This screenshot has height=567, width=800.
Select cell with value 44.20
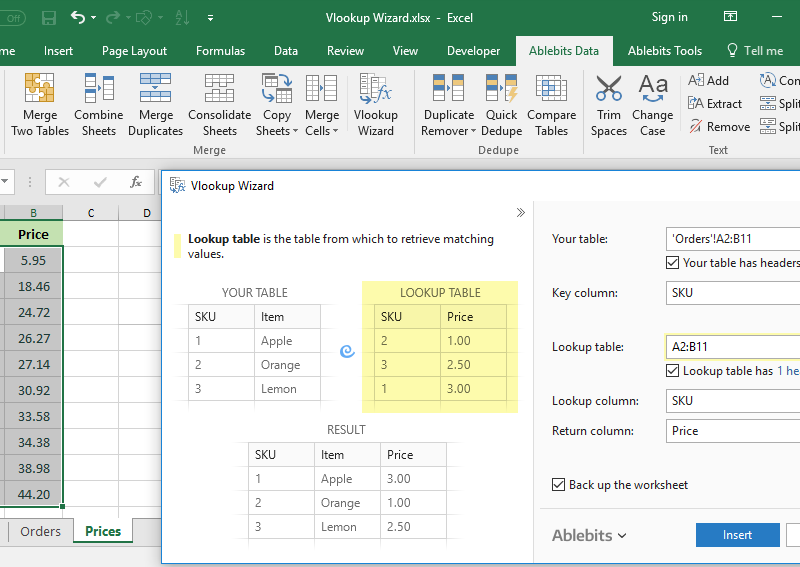click(33, 495)
